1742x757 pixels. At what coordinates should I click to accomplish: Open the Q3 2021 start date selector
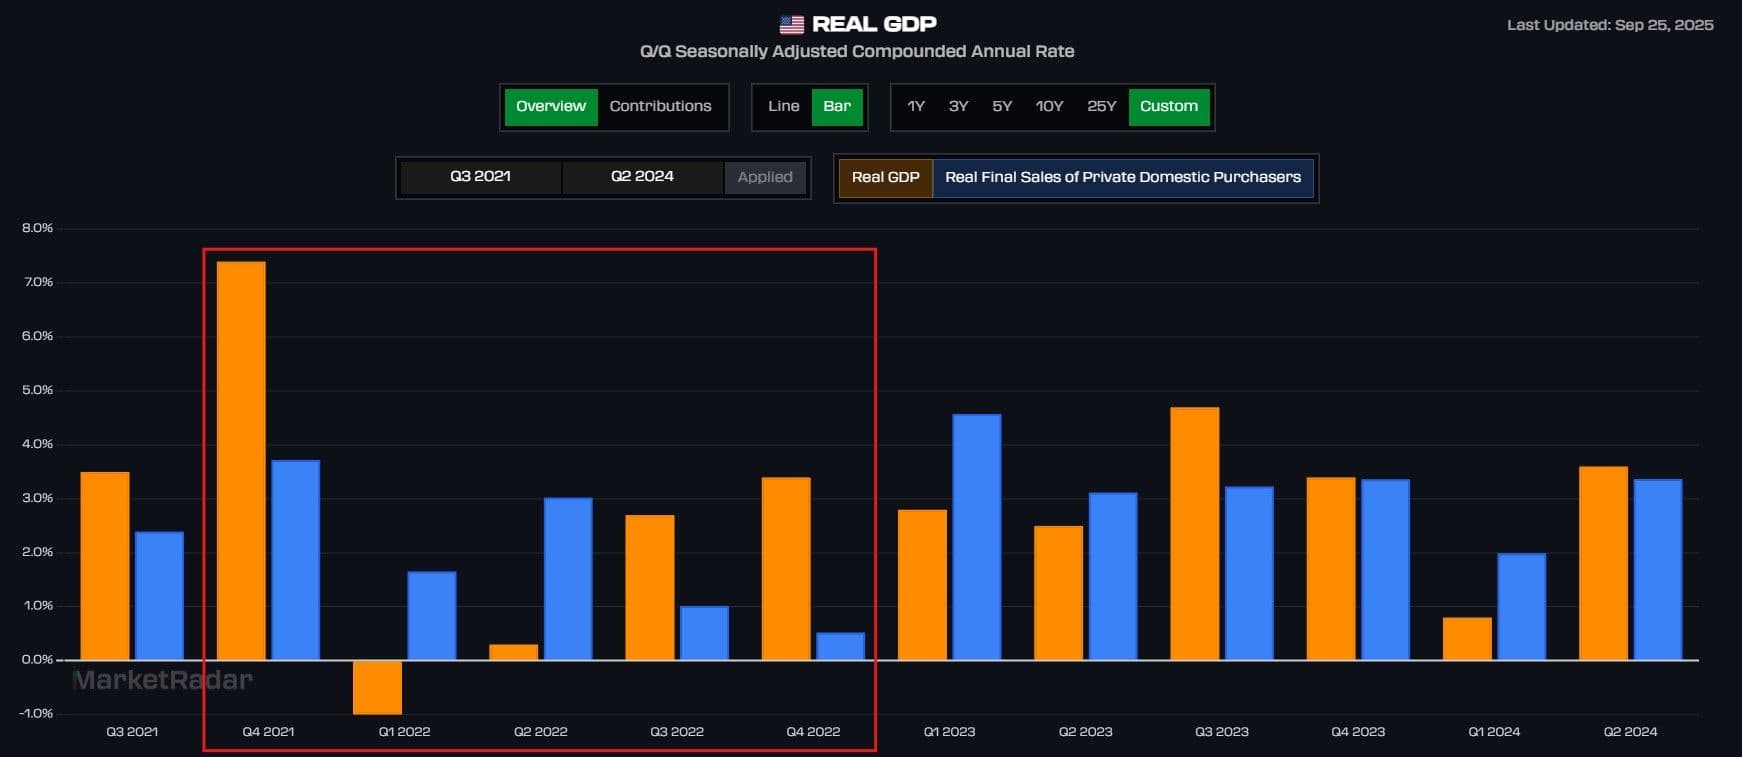coord(480,177)
